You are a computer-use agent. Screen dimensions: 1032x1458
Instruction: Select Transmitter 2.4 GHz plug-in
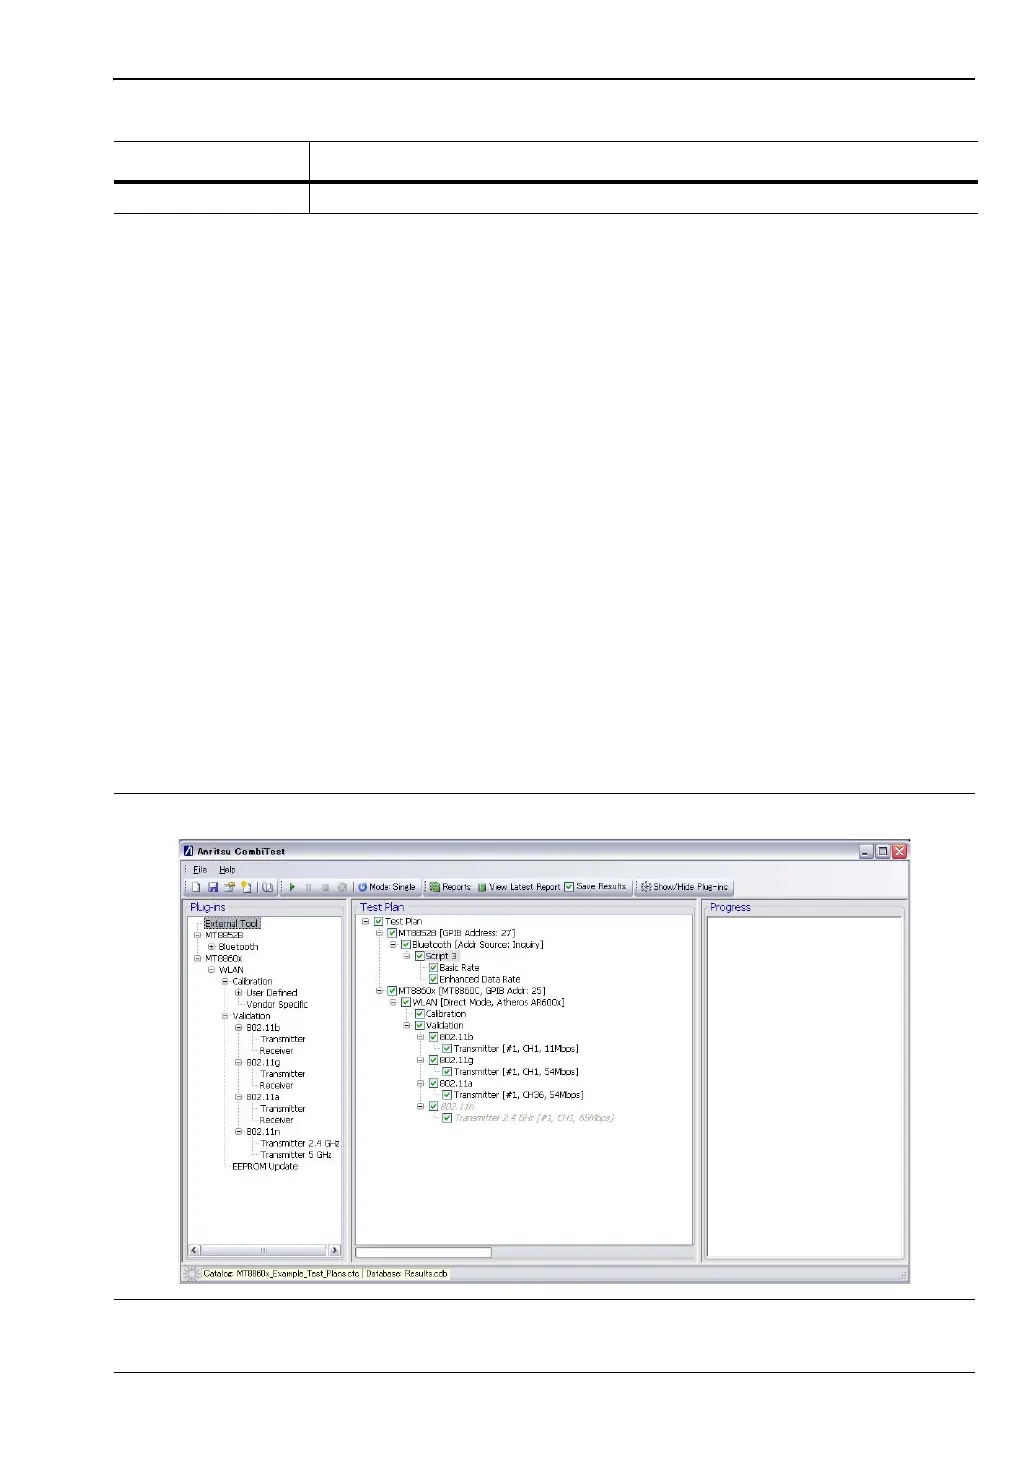click(x=300, y=1143)
